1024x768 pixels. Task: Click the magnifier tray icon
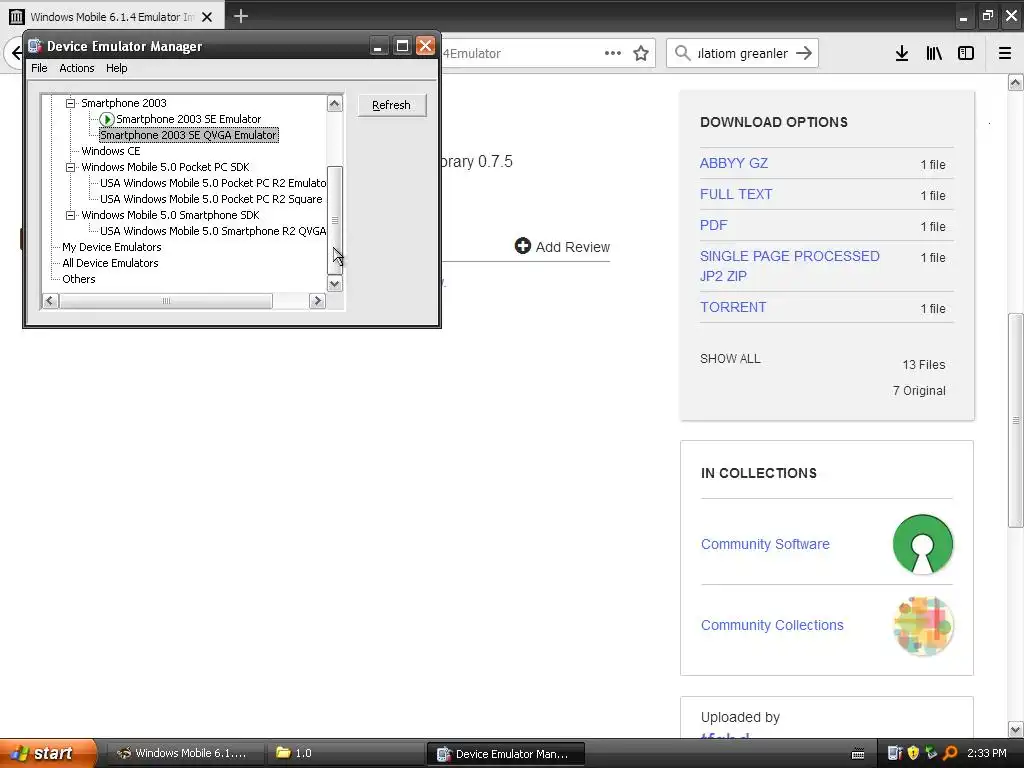click(x=950, y=753)
